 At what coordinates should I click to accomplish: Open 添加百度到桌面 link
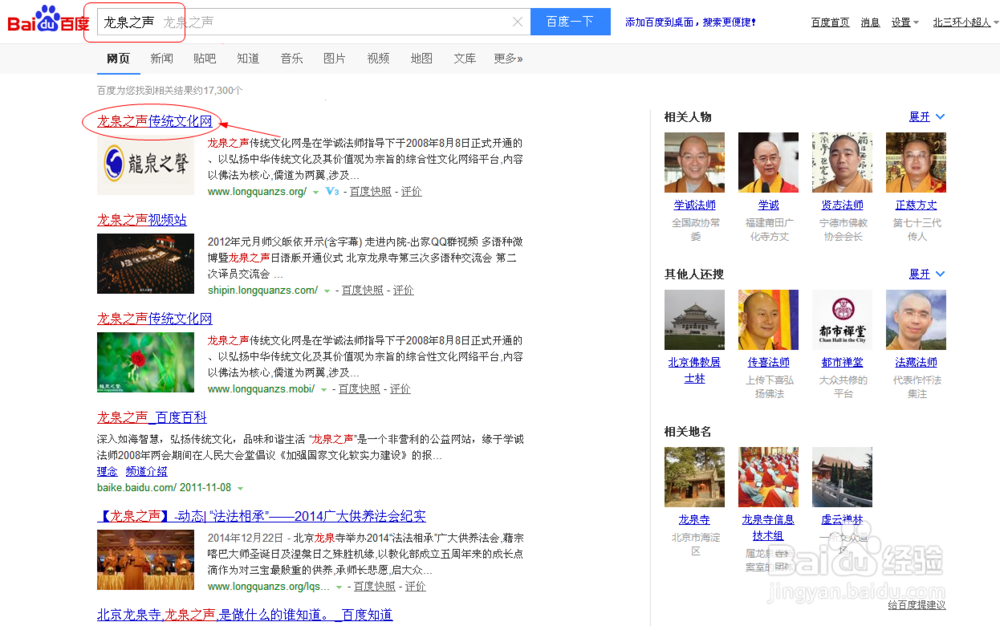point(690,22)
